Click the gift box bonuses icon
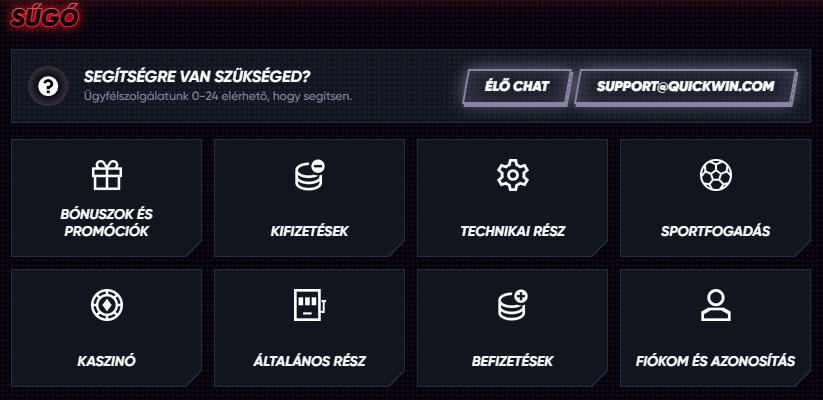Screen dimensions: 823x400 [106, 176]
